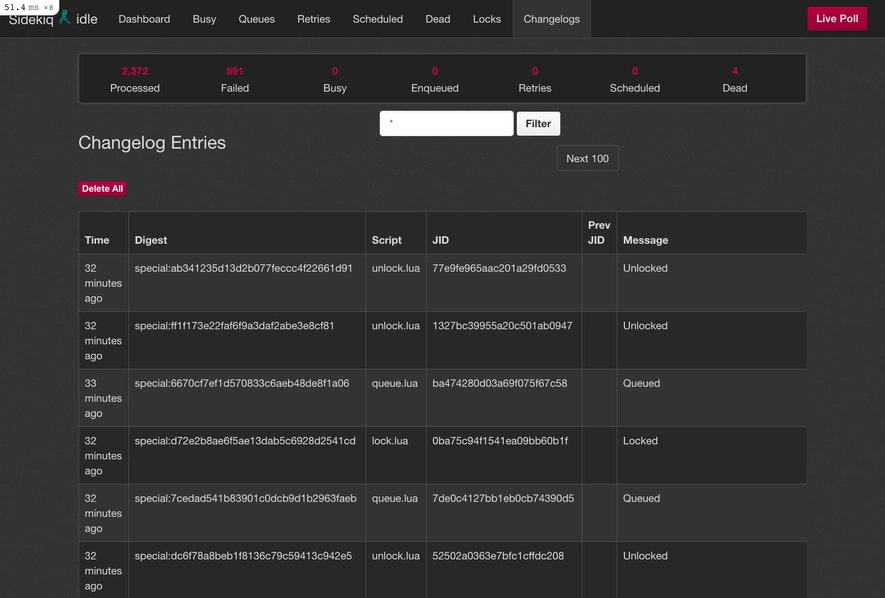Open the Enqueued count summary

(x=434, y=79)
